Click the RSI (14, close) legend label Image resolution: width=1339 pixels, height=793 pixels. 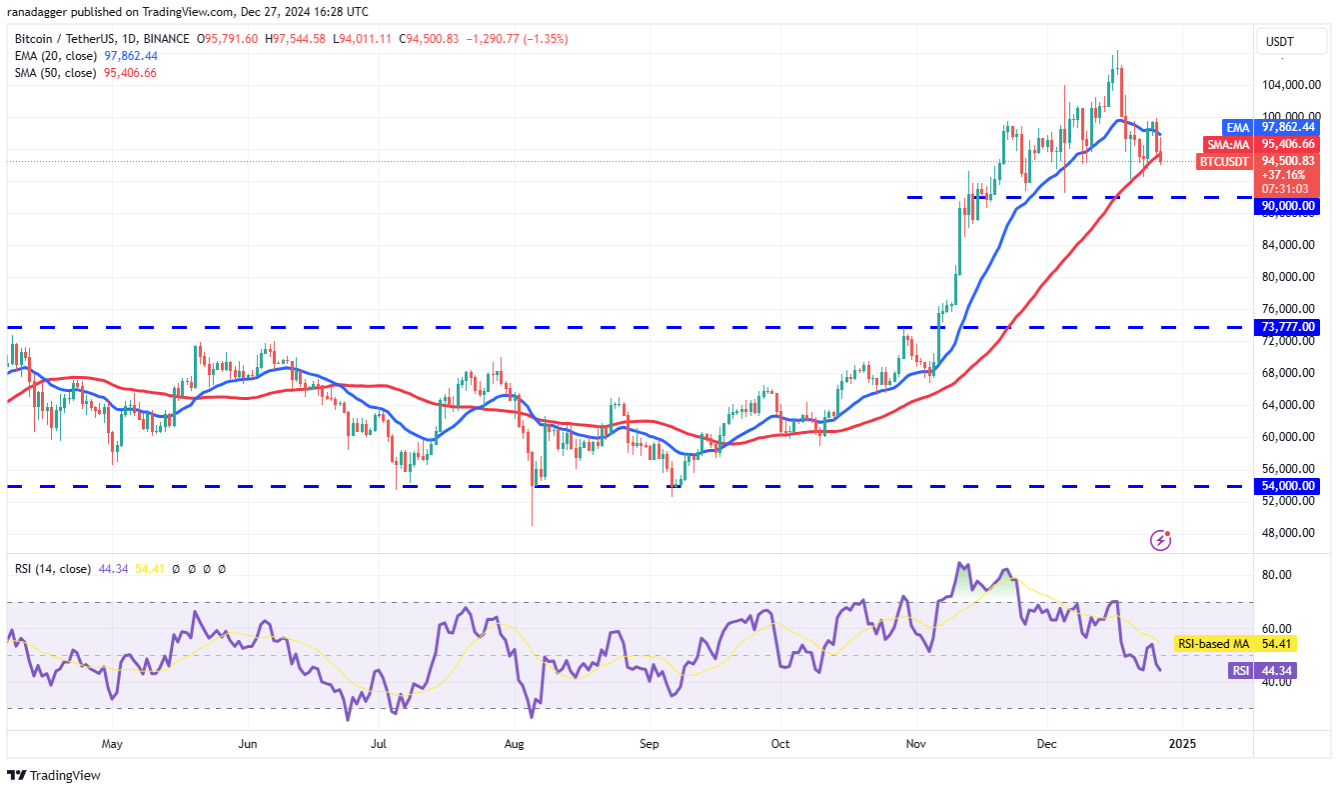click(x=53, y=568)
